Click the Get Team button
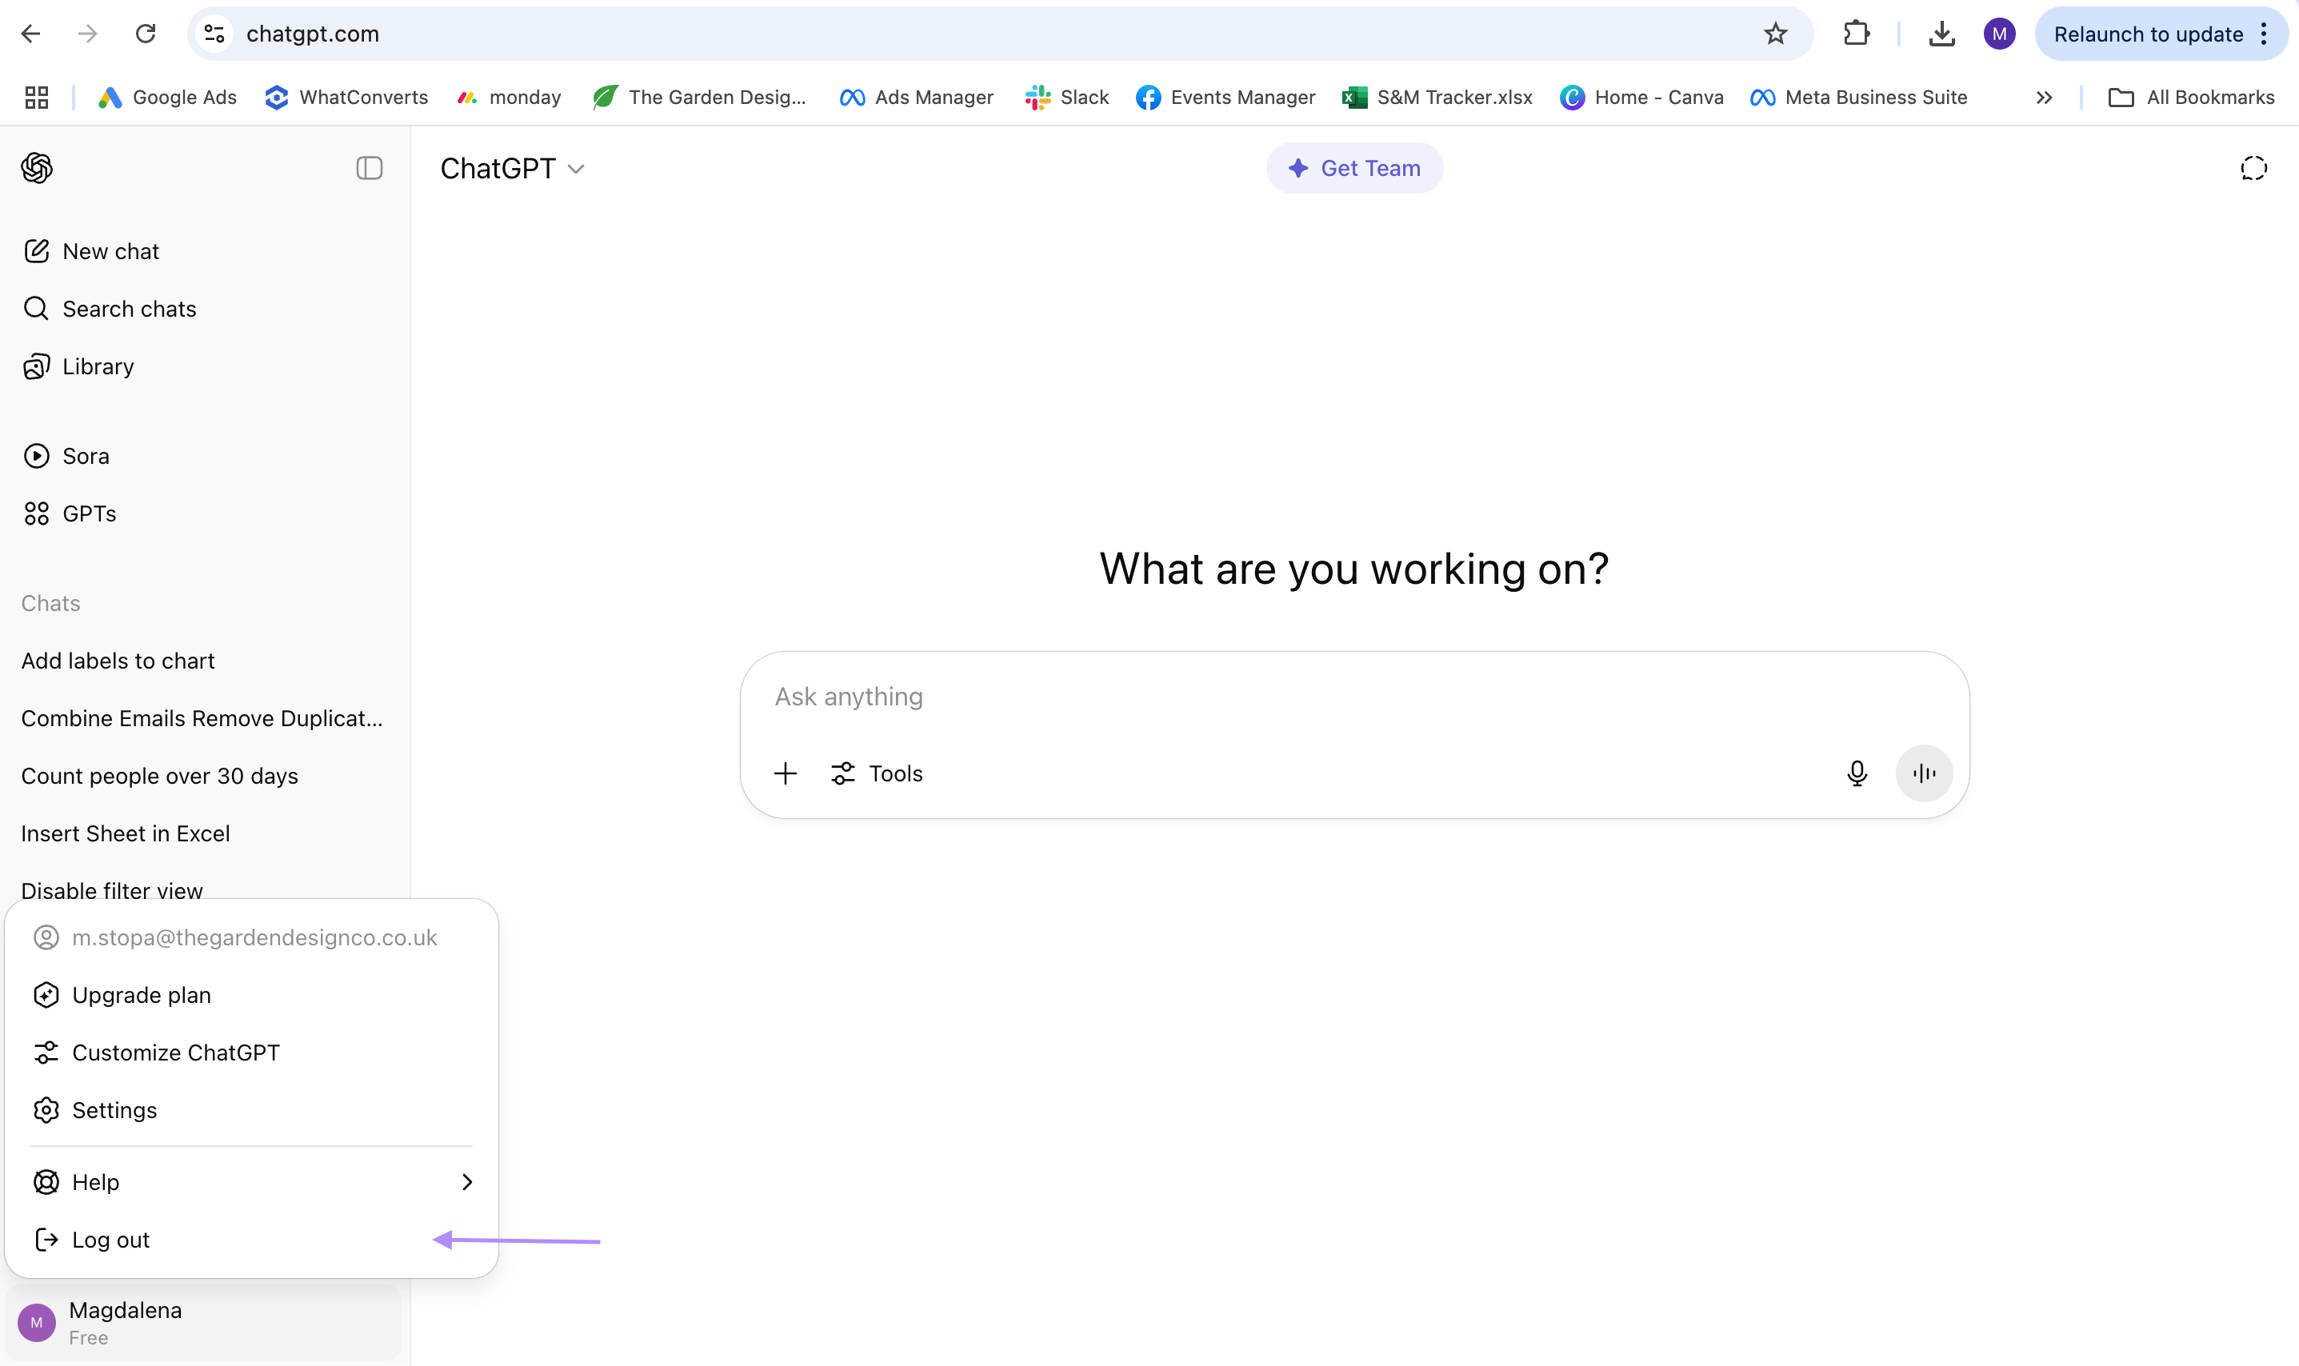Image resolution: width=2299 pixels, height=1366 pixels. pos(1354,168)
